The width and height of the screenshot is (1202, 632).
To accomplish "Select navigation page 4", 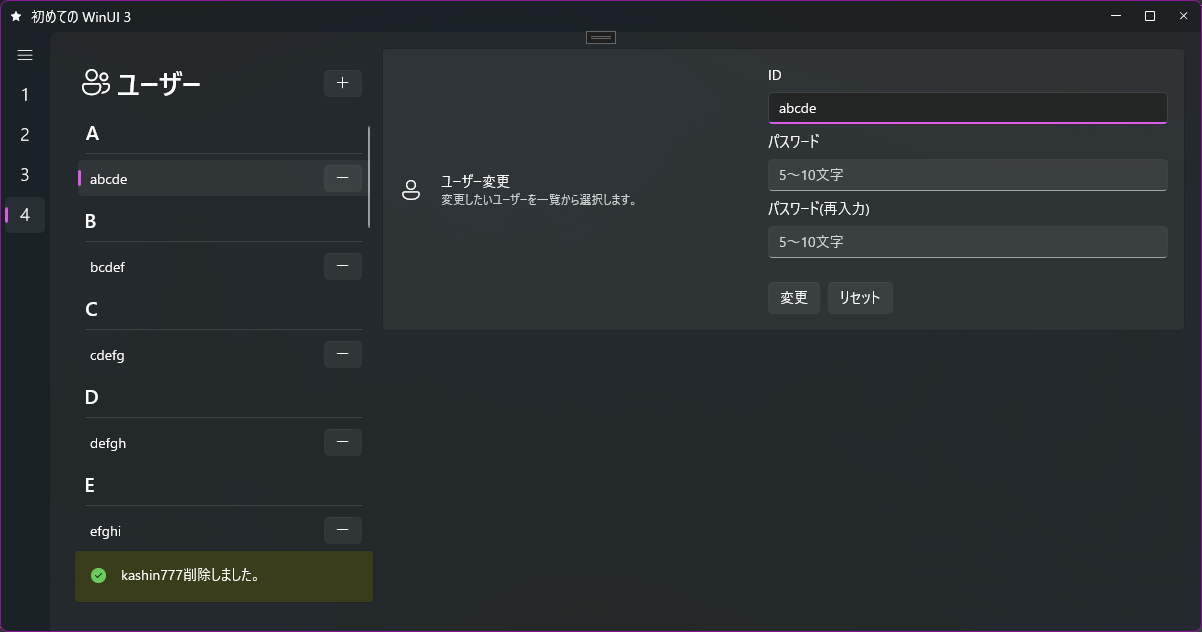I will 25,215.
